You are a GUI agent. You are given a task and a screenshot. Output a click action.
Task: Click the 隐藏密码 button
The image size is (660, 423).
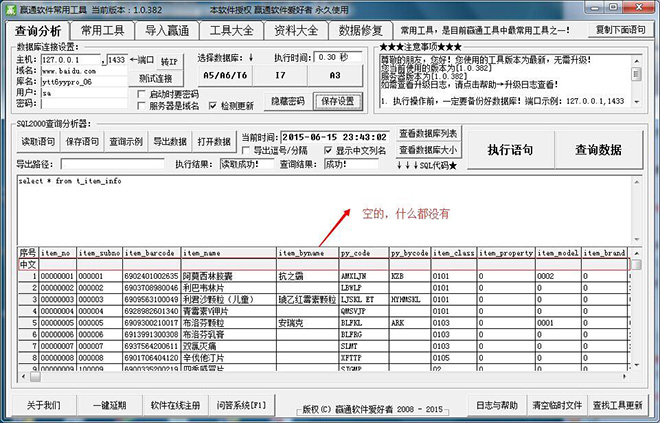point(288,101)
